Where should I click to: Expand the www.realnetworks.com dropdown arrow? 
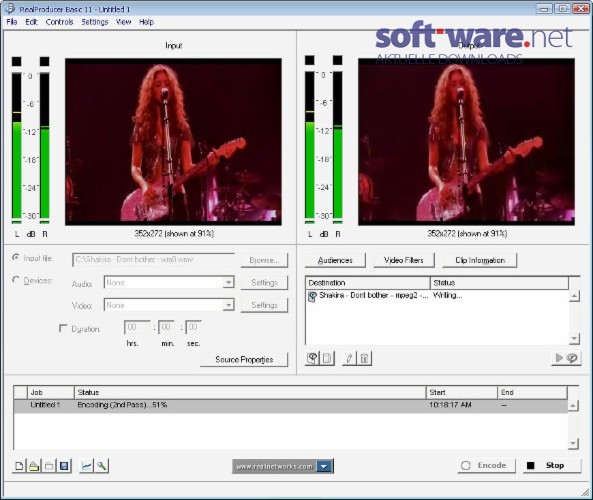[x=324, y=466]
